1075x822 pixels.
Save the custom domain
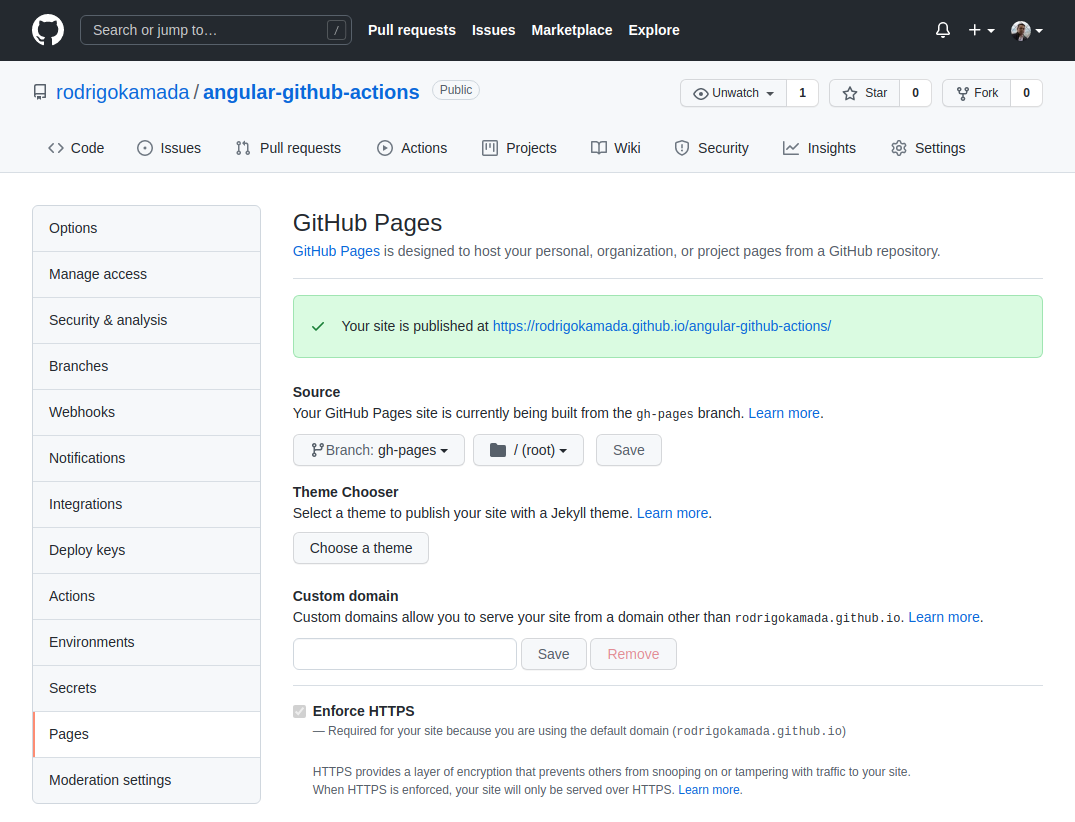click(553, 654)
